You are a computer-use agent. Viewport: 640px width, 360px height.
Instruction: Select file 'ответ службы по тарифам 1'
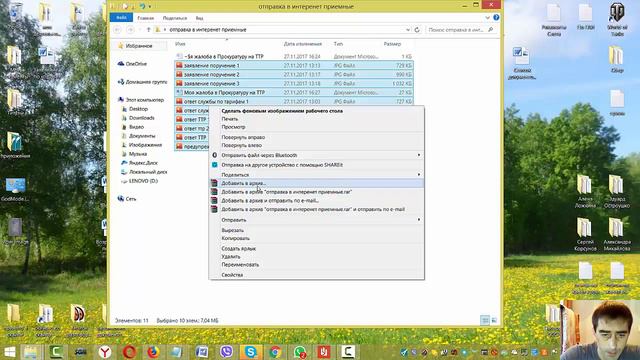(x=293, y=102)
